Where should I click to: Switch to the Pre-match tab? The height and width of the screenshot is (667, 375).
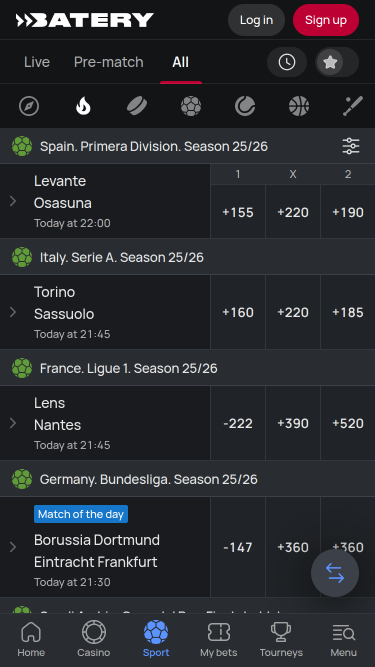[x=109, y=62]
